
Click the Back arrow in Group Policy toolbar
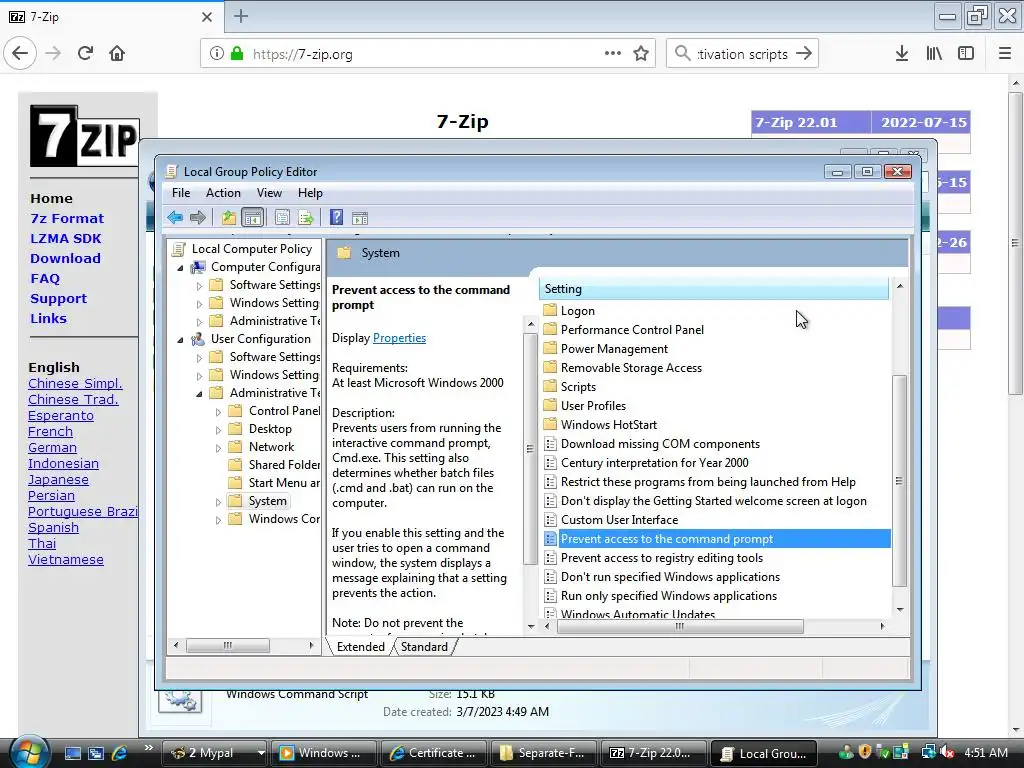tap(174, 217)
